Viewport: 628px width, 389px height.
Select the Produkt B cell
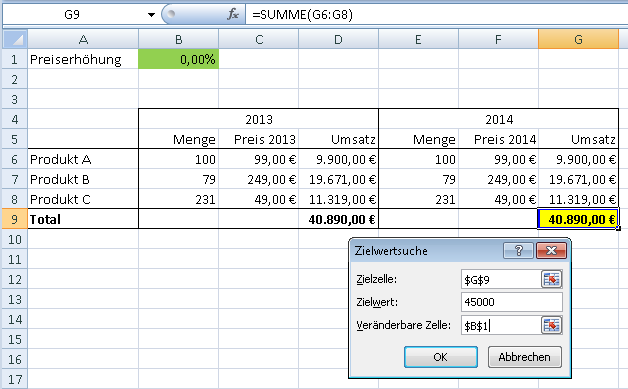tap(83, 179)
